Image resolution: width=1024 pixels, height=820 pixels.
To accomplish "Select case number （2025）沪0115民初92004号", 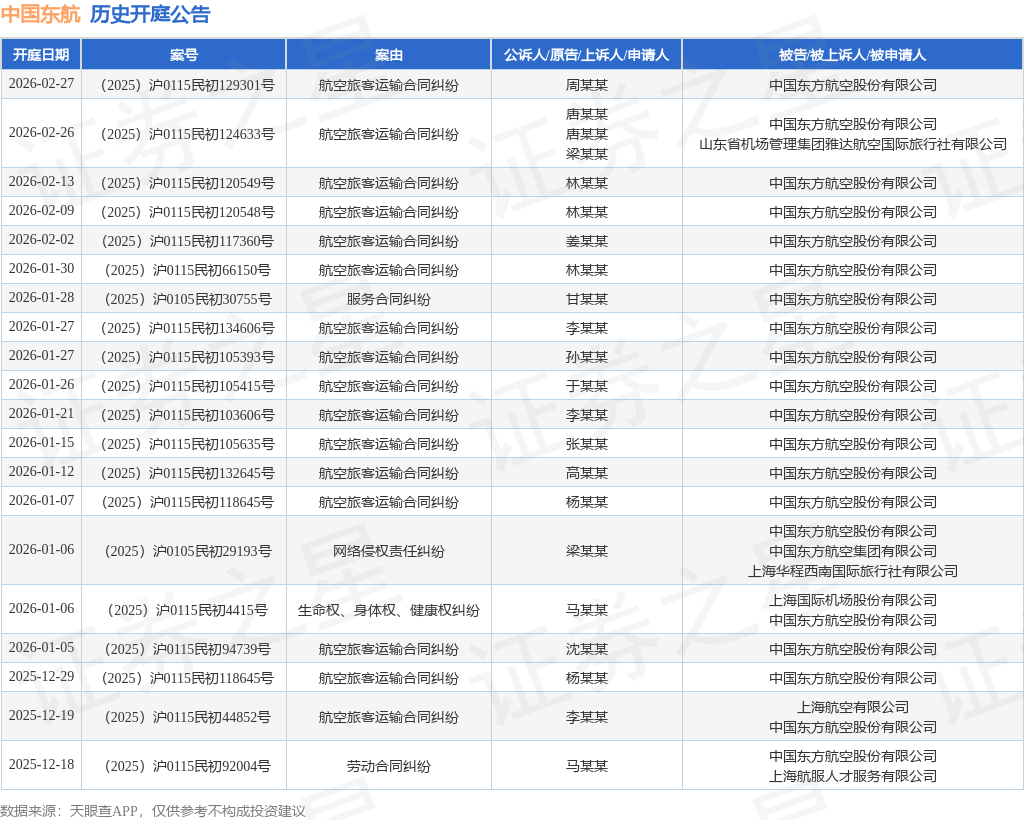I will (x=184, y=766).
